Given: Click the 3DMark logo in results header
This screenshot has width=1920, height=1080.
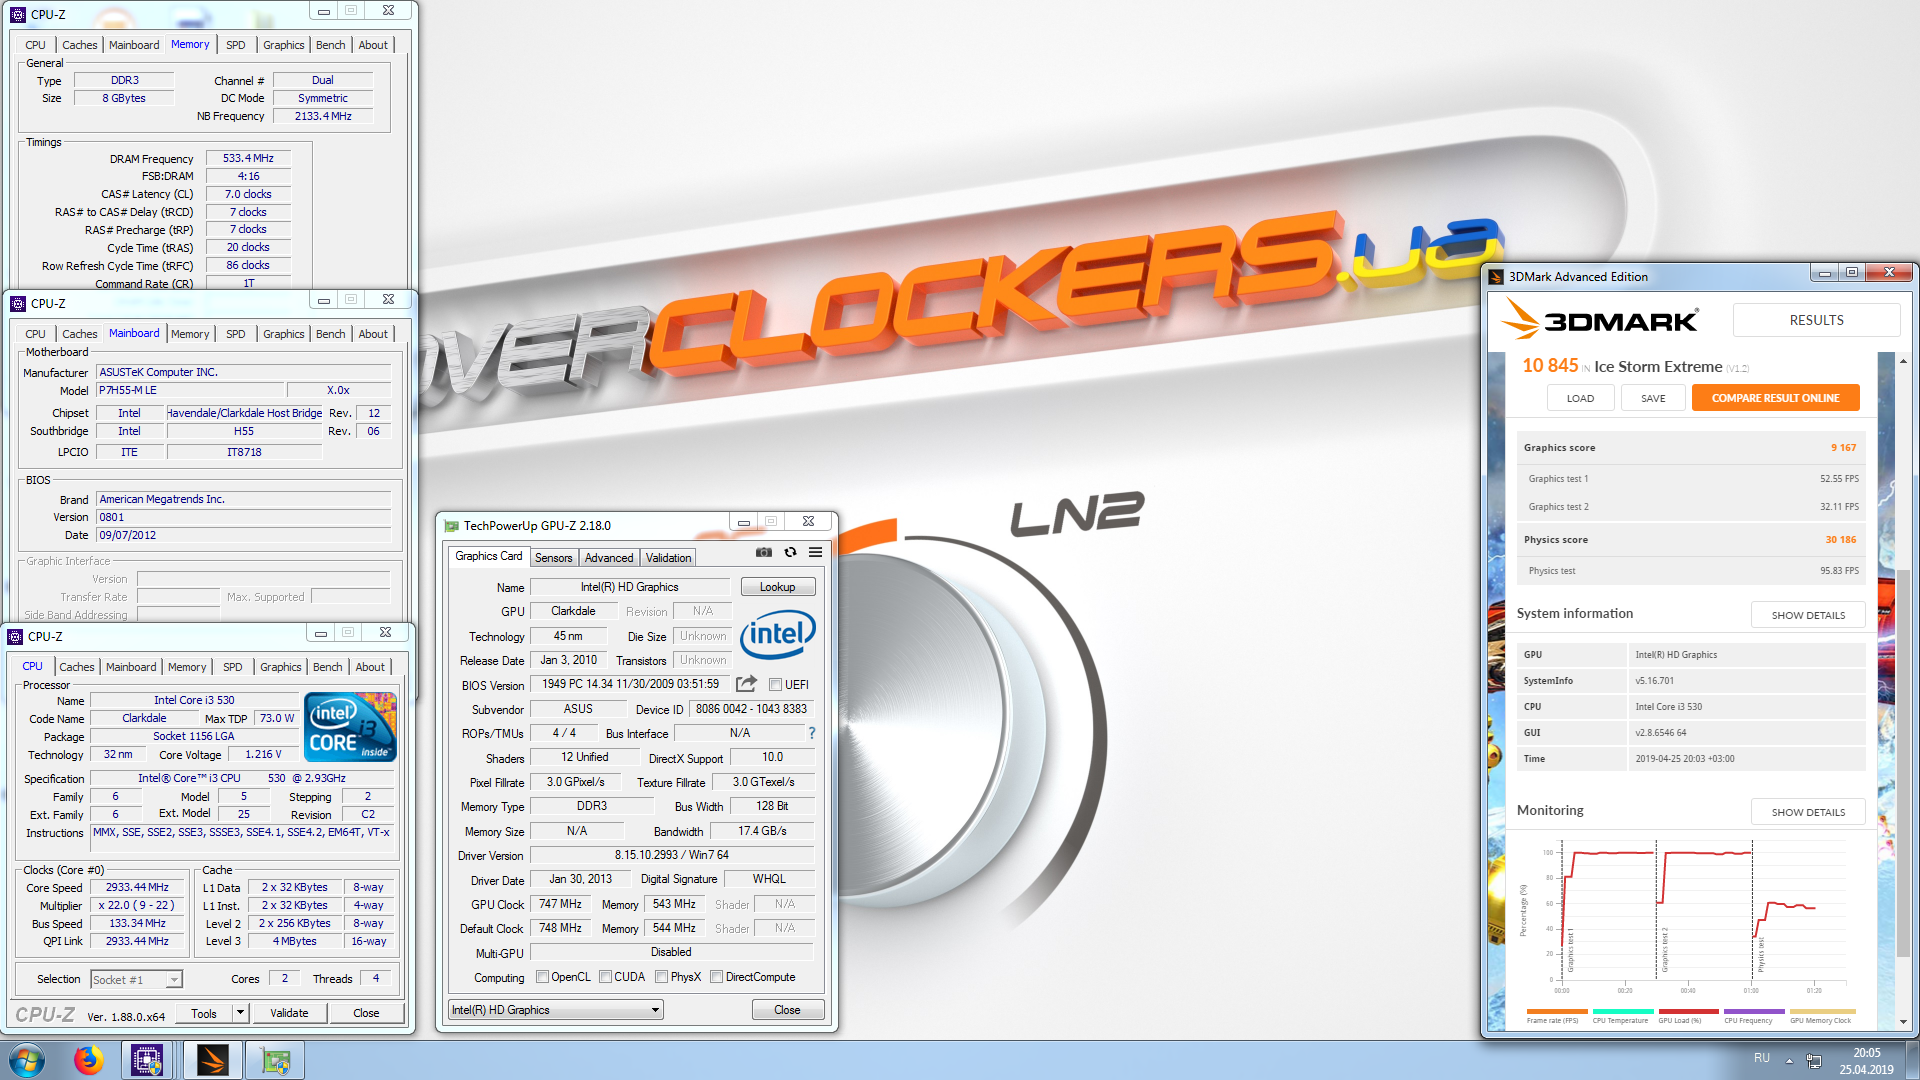Looking at the screenshot, I should (1599, 320).
